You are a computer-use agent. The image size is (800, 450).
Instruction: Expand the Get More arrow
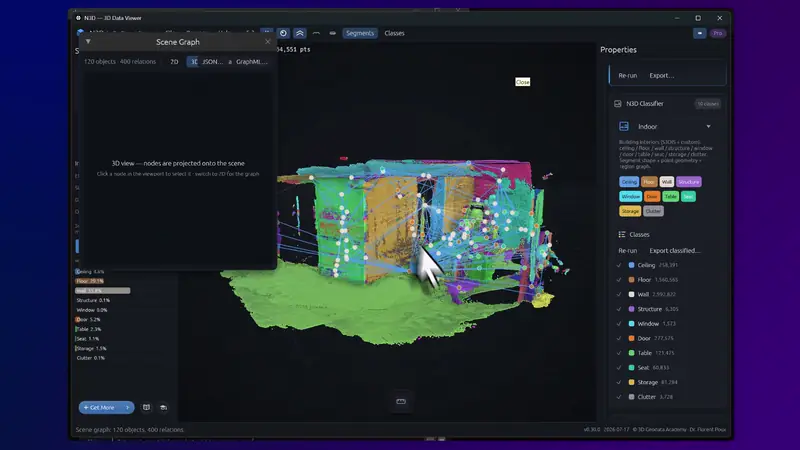click(x=127, y=408)
